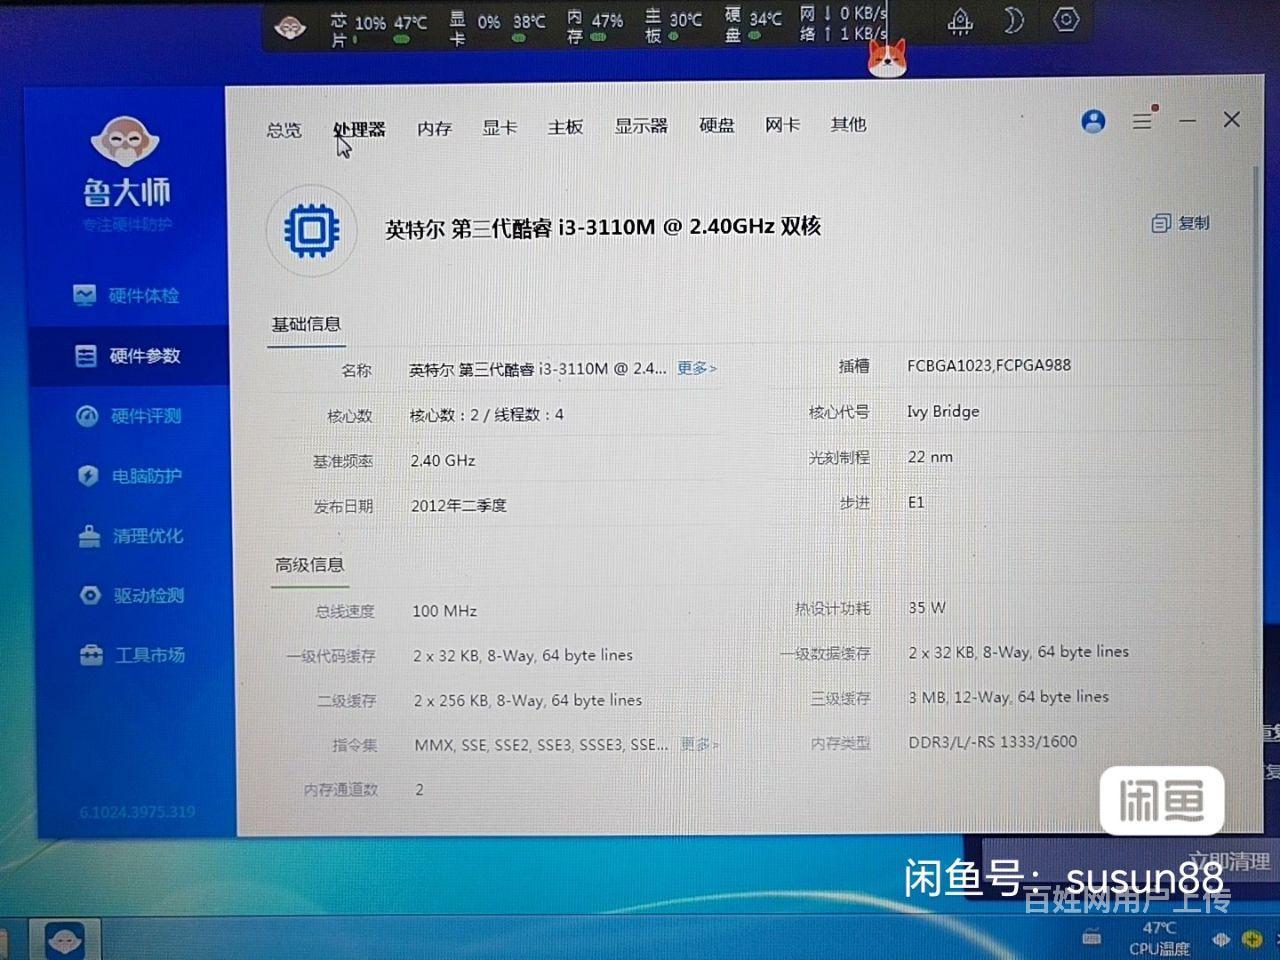
Task: Select 硬件评测 in the sidebar
Action: coord(129,416)
